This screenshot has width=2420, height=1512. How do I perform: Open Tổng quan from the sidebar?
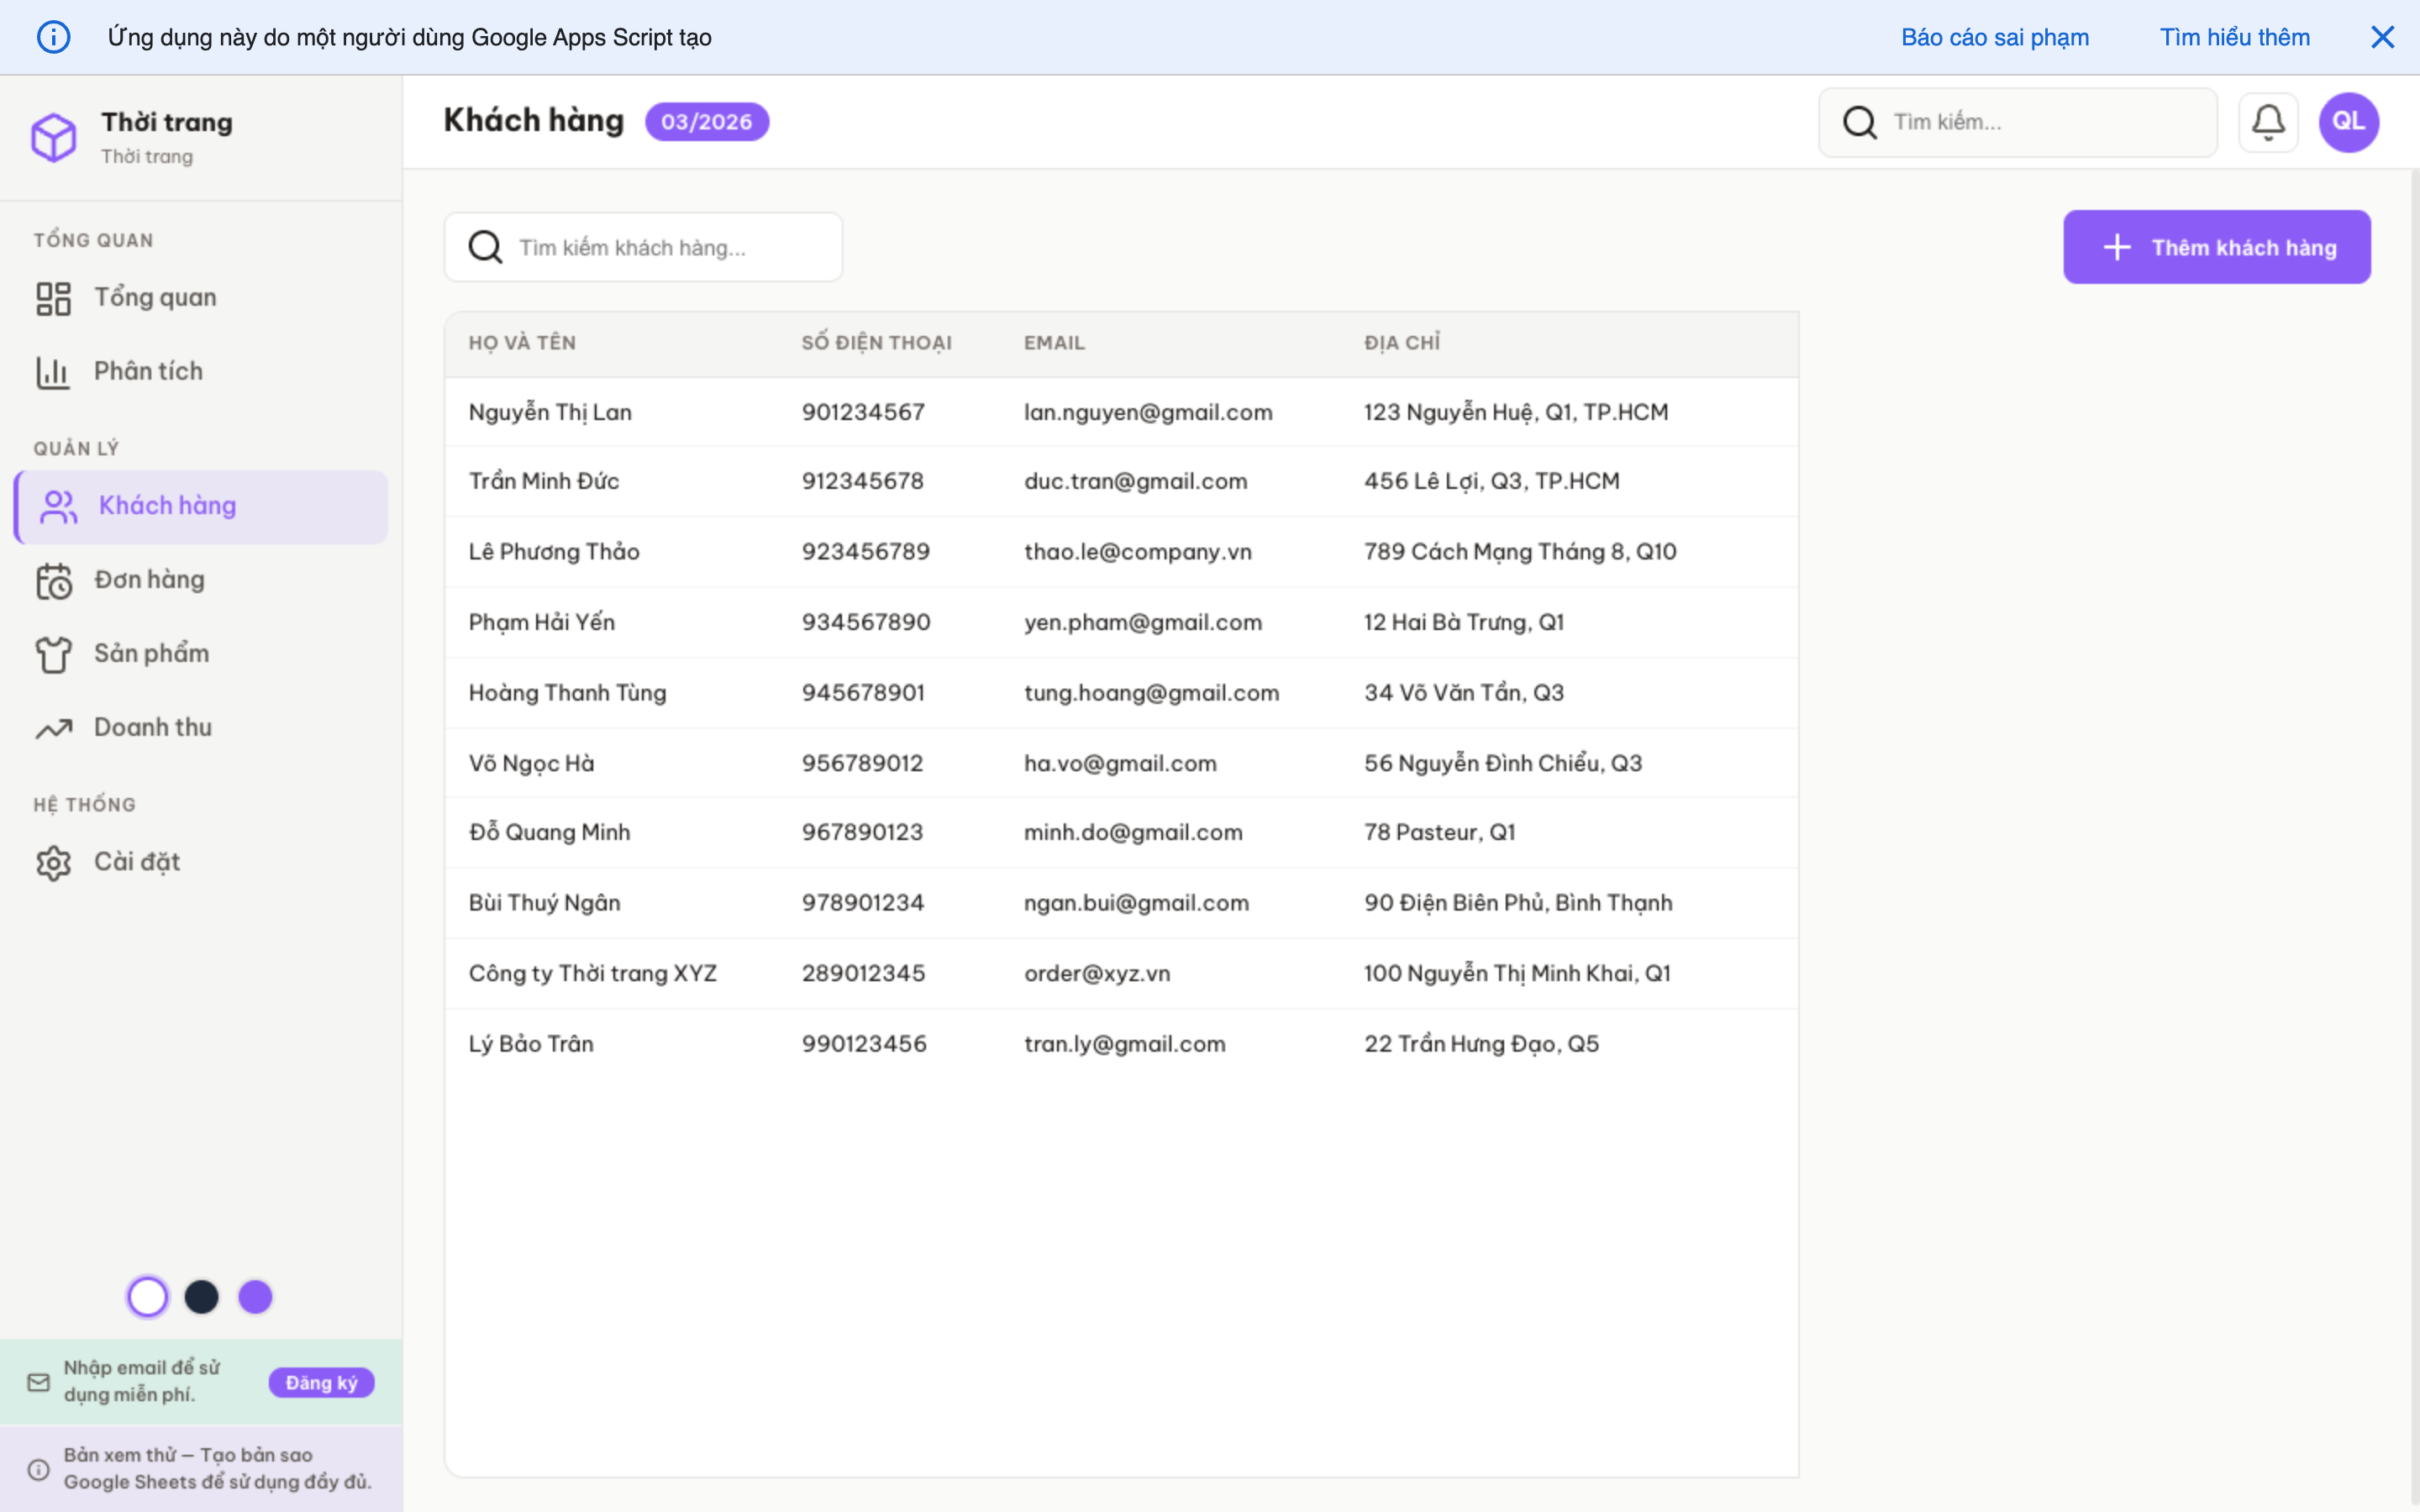coord(155,296)
